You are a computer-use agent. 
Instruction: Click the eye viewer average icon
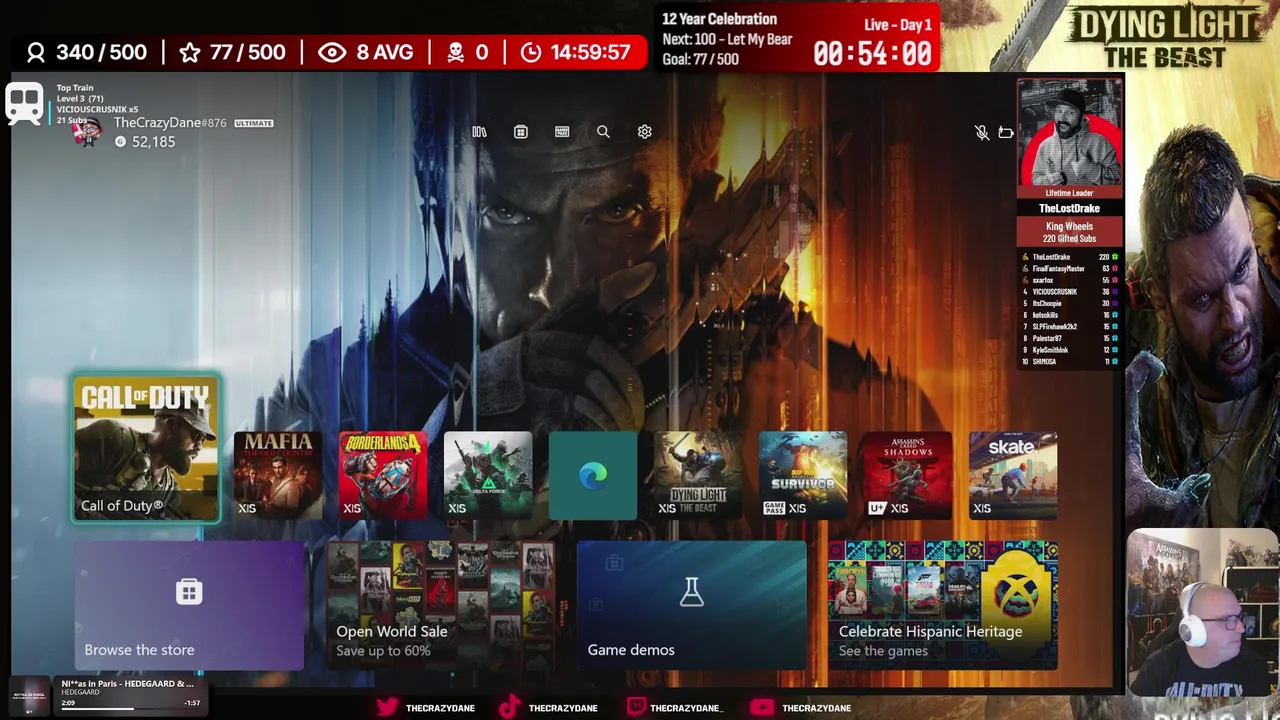(332, 53)
